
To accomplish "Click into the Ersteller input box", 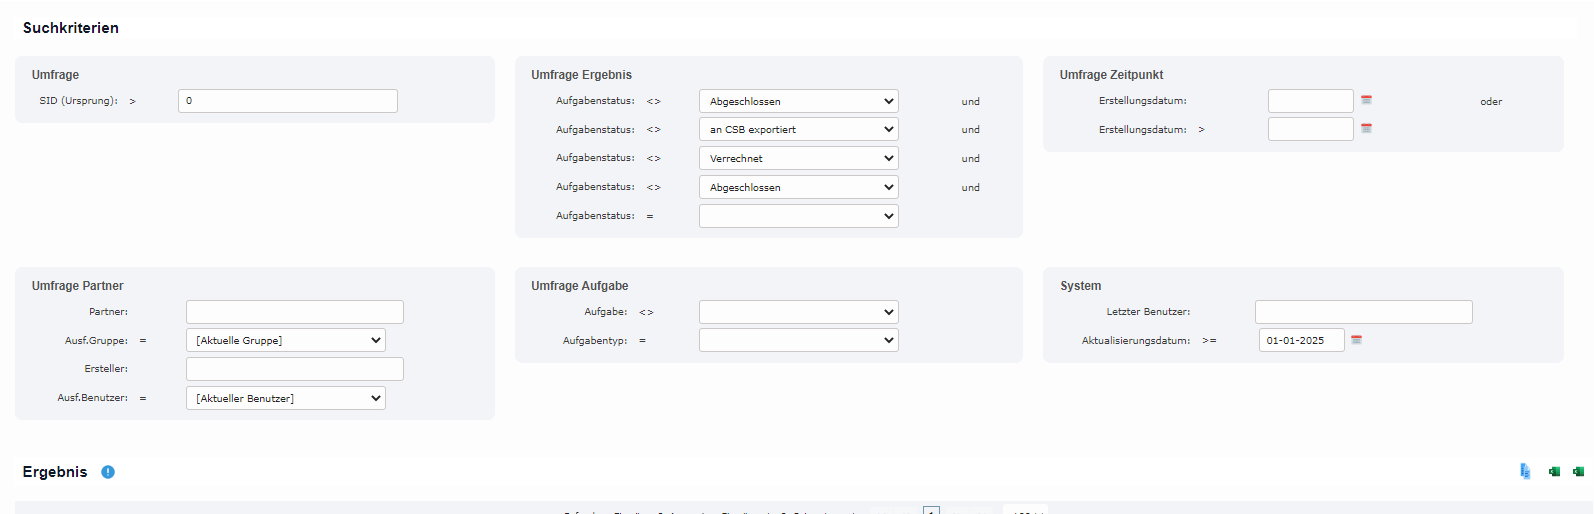I will tap(294, 369).
